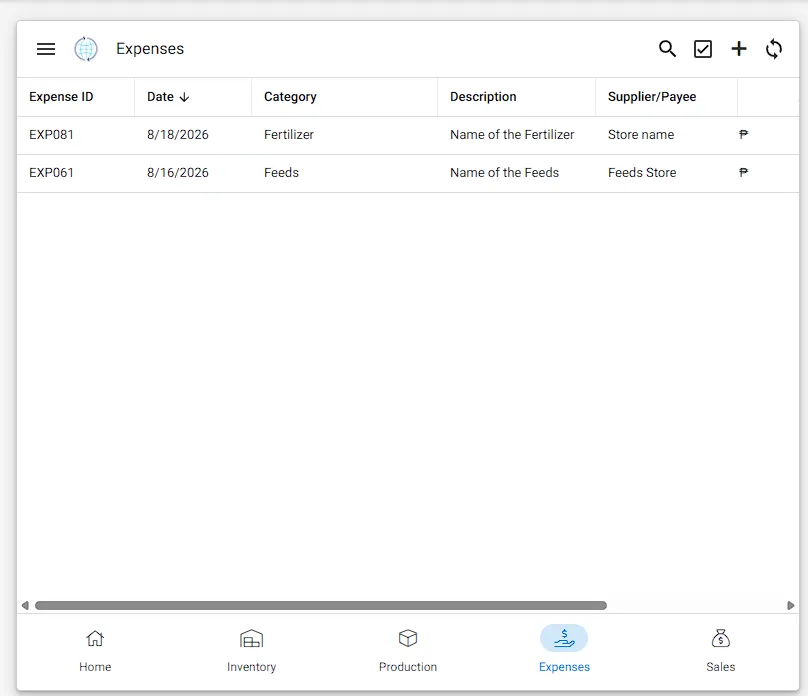
Task: Click the globe app logo icon
Action: point(86,49)
